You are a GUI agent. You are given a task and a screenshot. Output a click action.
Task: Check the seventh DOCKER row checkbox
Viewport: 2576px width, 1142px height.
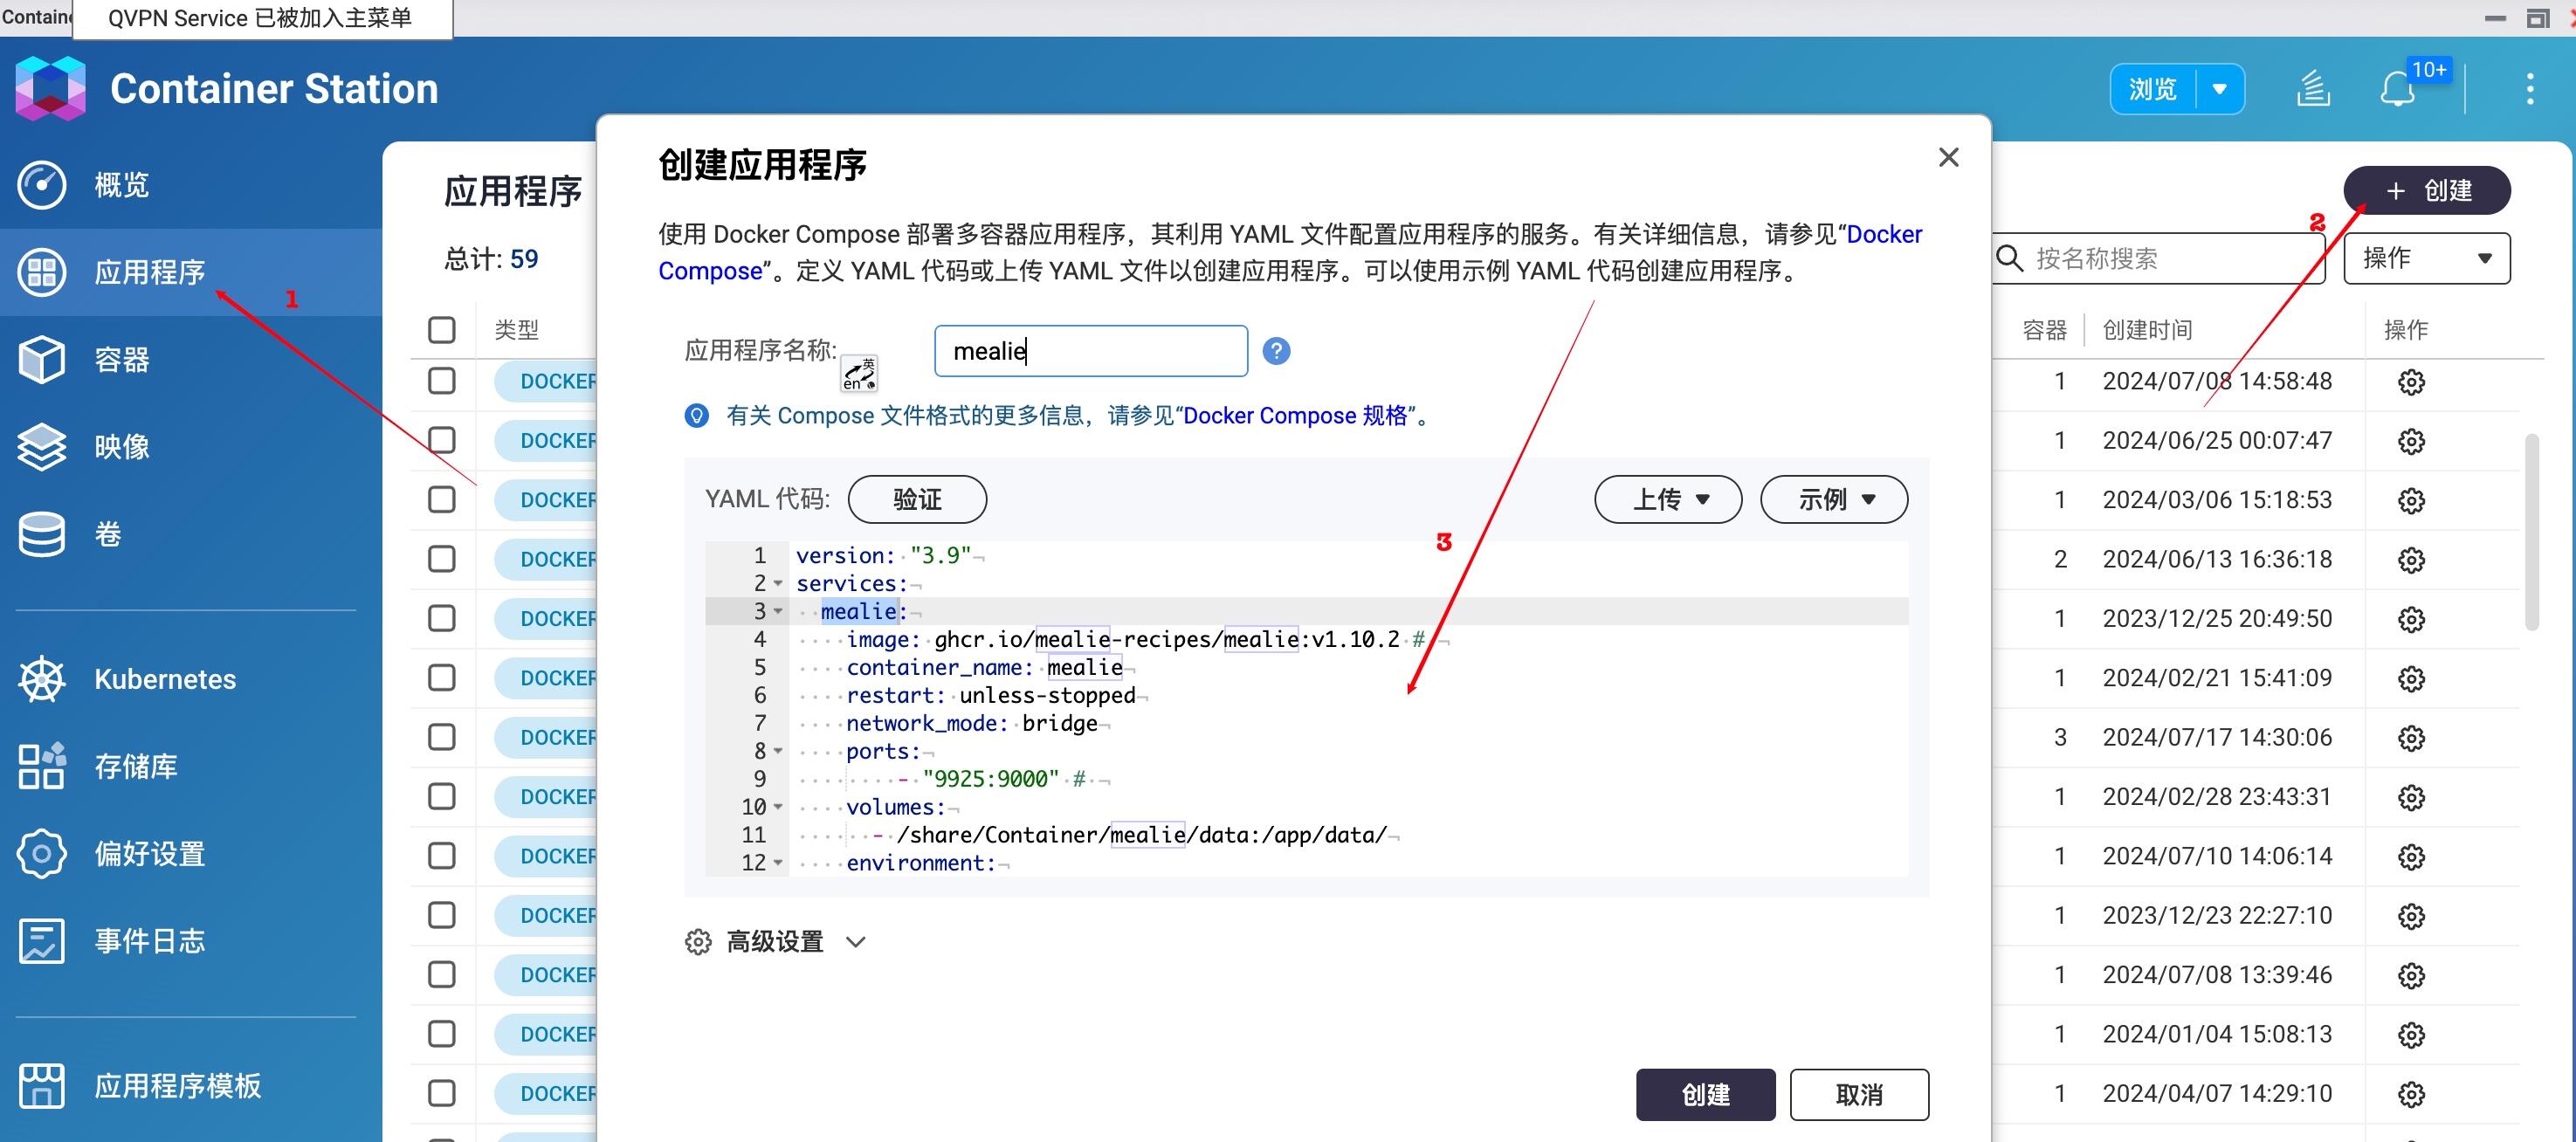(442, 737)
